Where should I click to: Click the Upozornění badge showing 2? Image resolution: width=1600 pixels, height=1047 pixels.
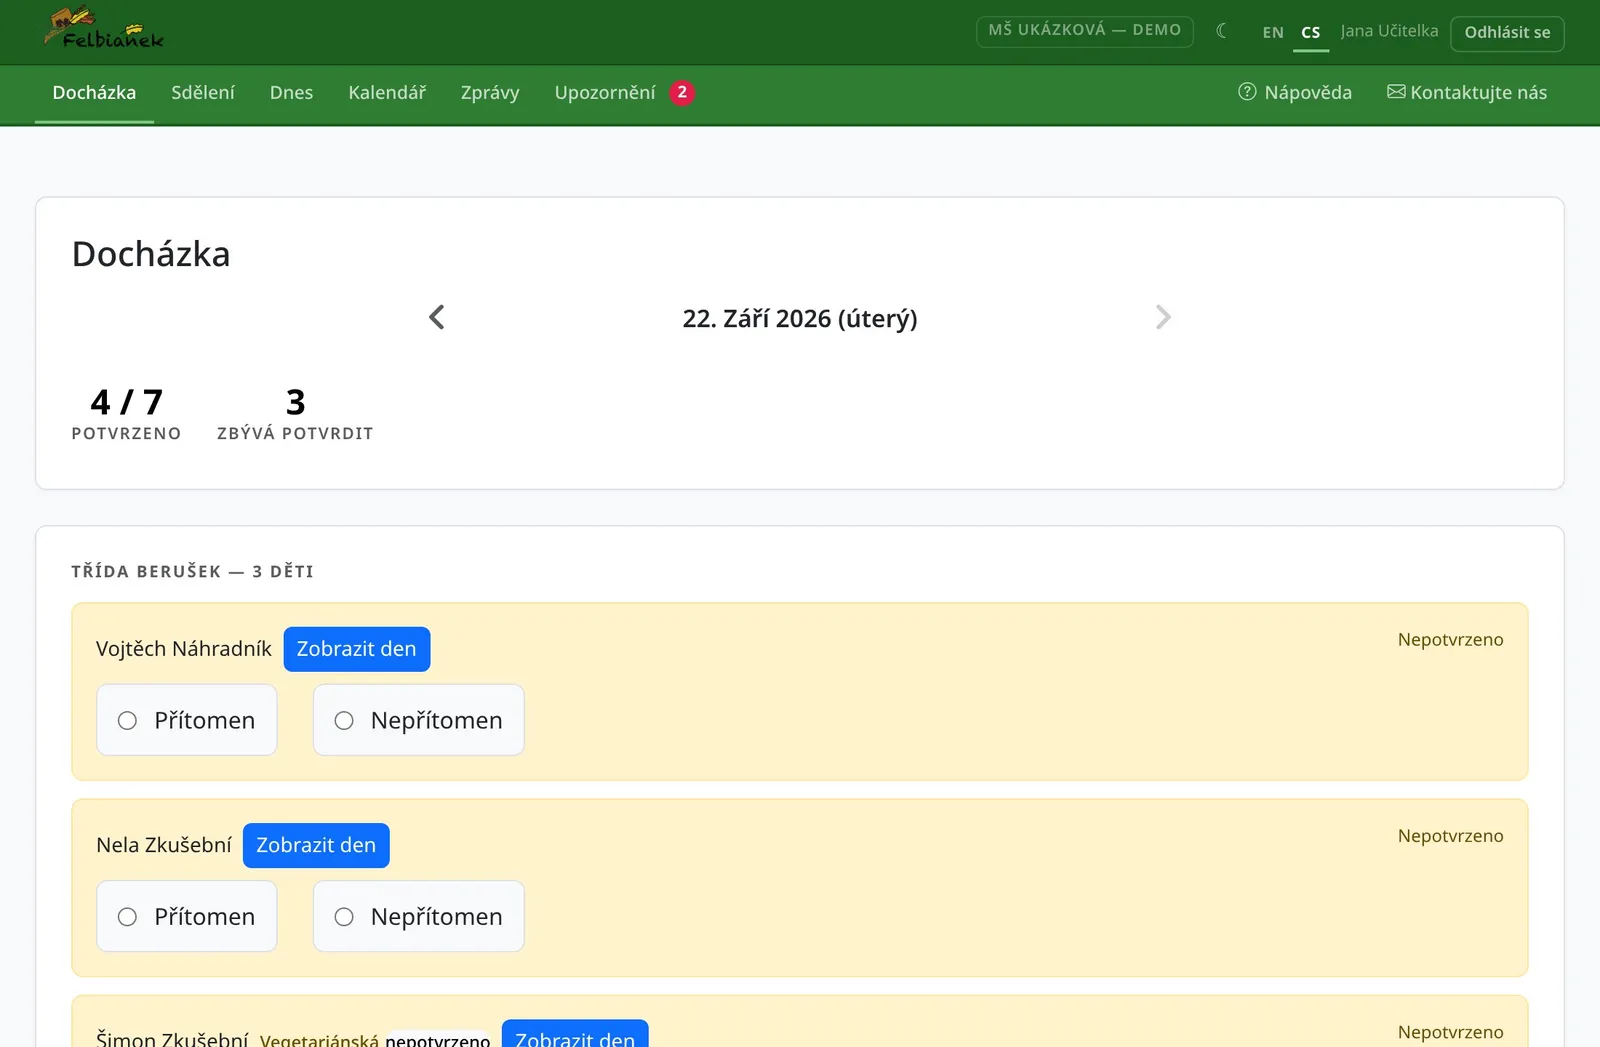[682, 92]
